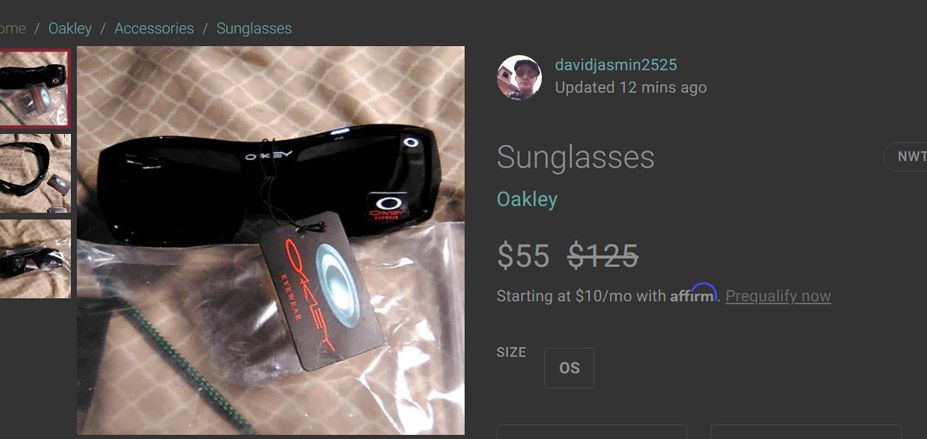The height and width of the screenshot is (439, 927).
Task: Click the Sunglasses listing title
Action: (575, 158)
